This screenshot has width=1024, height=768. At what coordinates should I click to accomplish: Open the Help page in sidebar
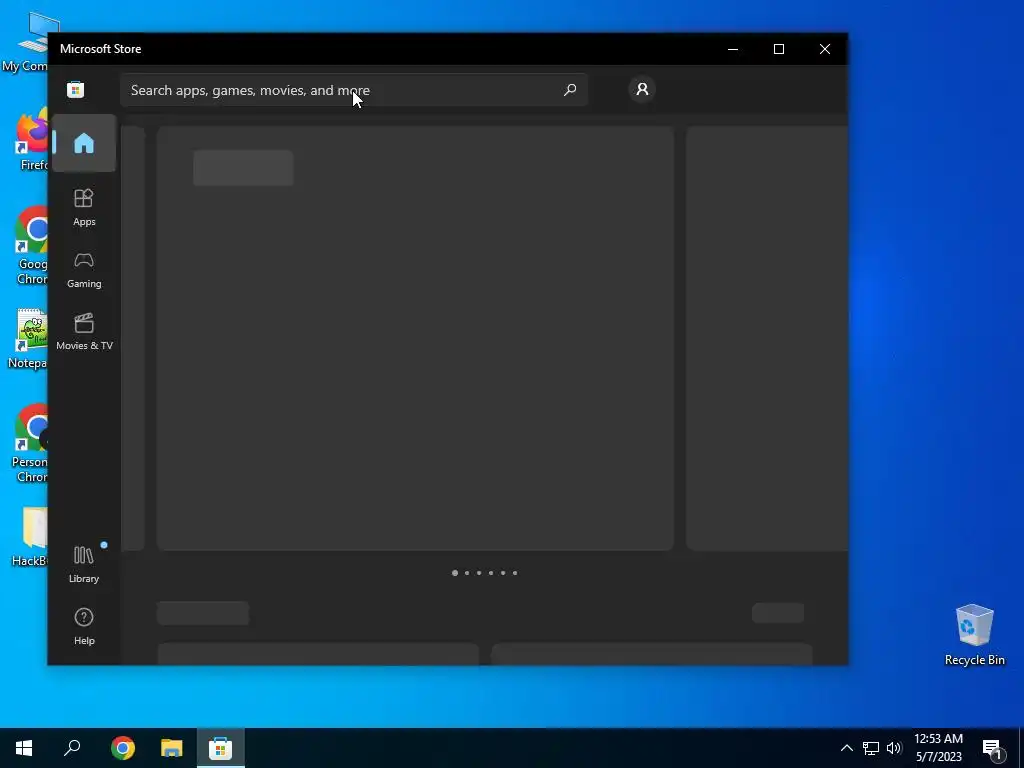pos(84,626)
